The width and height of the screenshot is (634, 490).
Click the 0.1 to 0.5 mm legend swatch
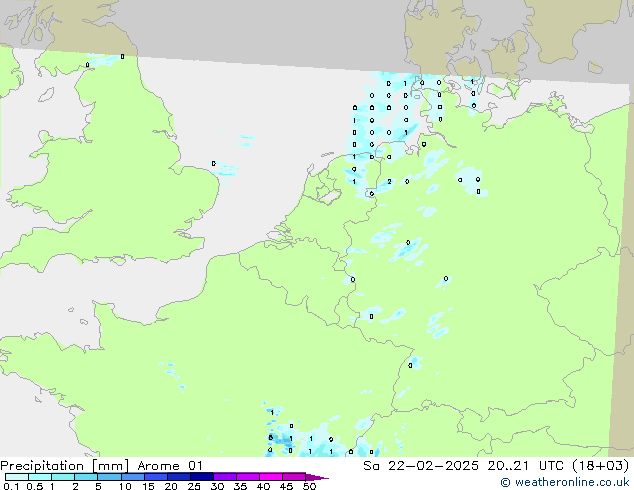click(17, 477)
